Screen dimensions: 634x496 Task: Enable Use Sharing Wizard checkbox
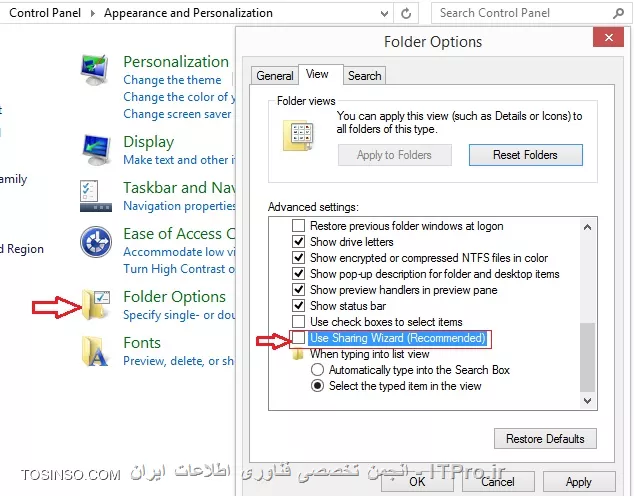[298, 338]
